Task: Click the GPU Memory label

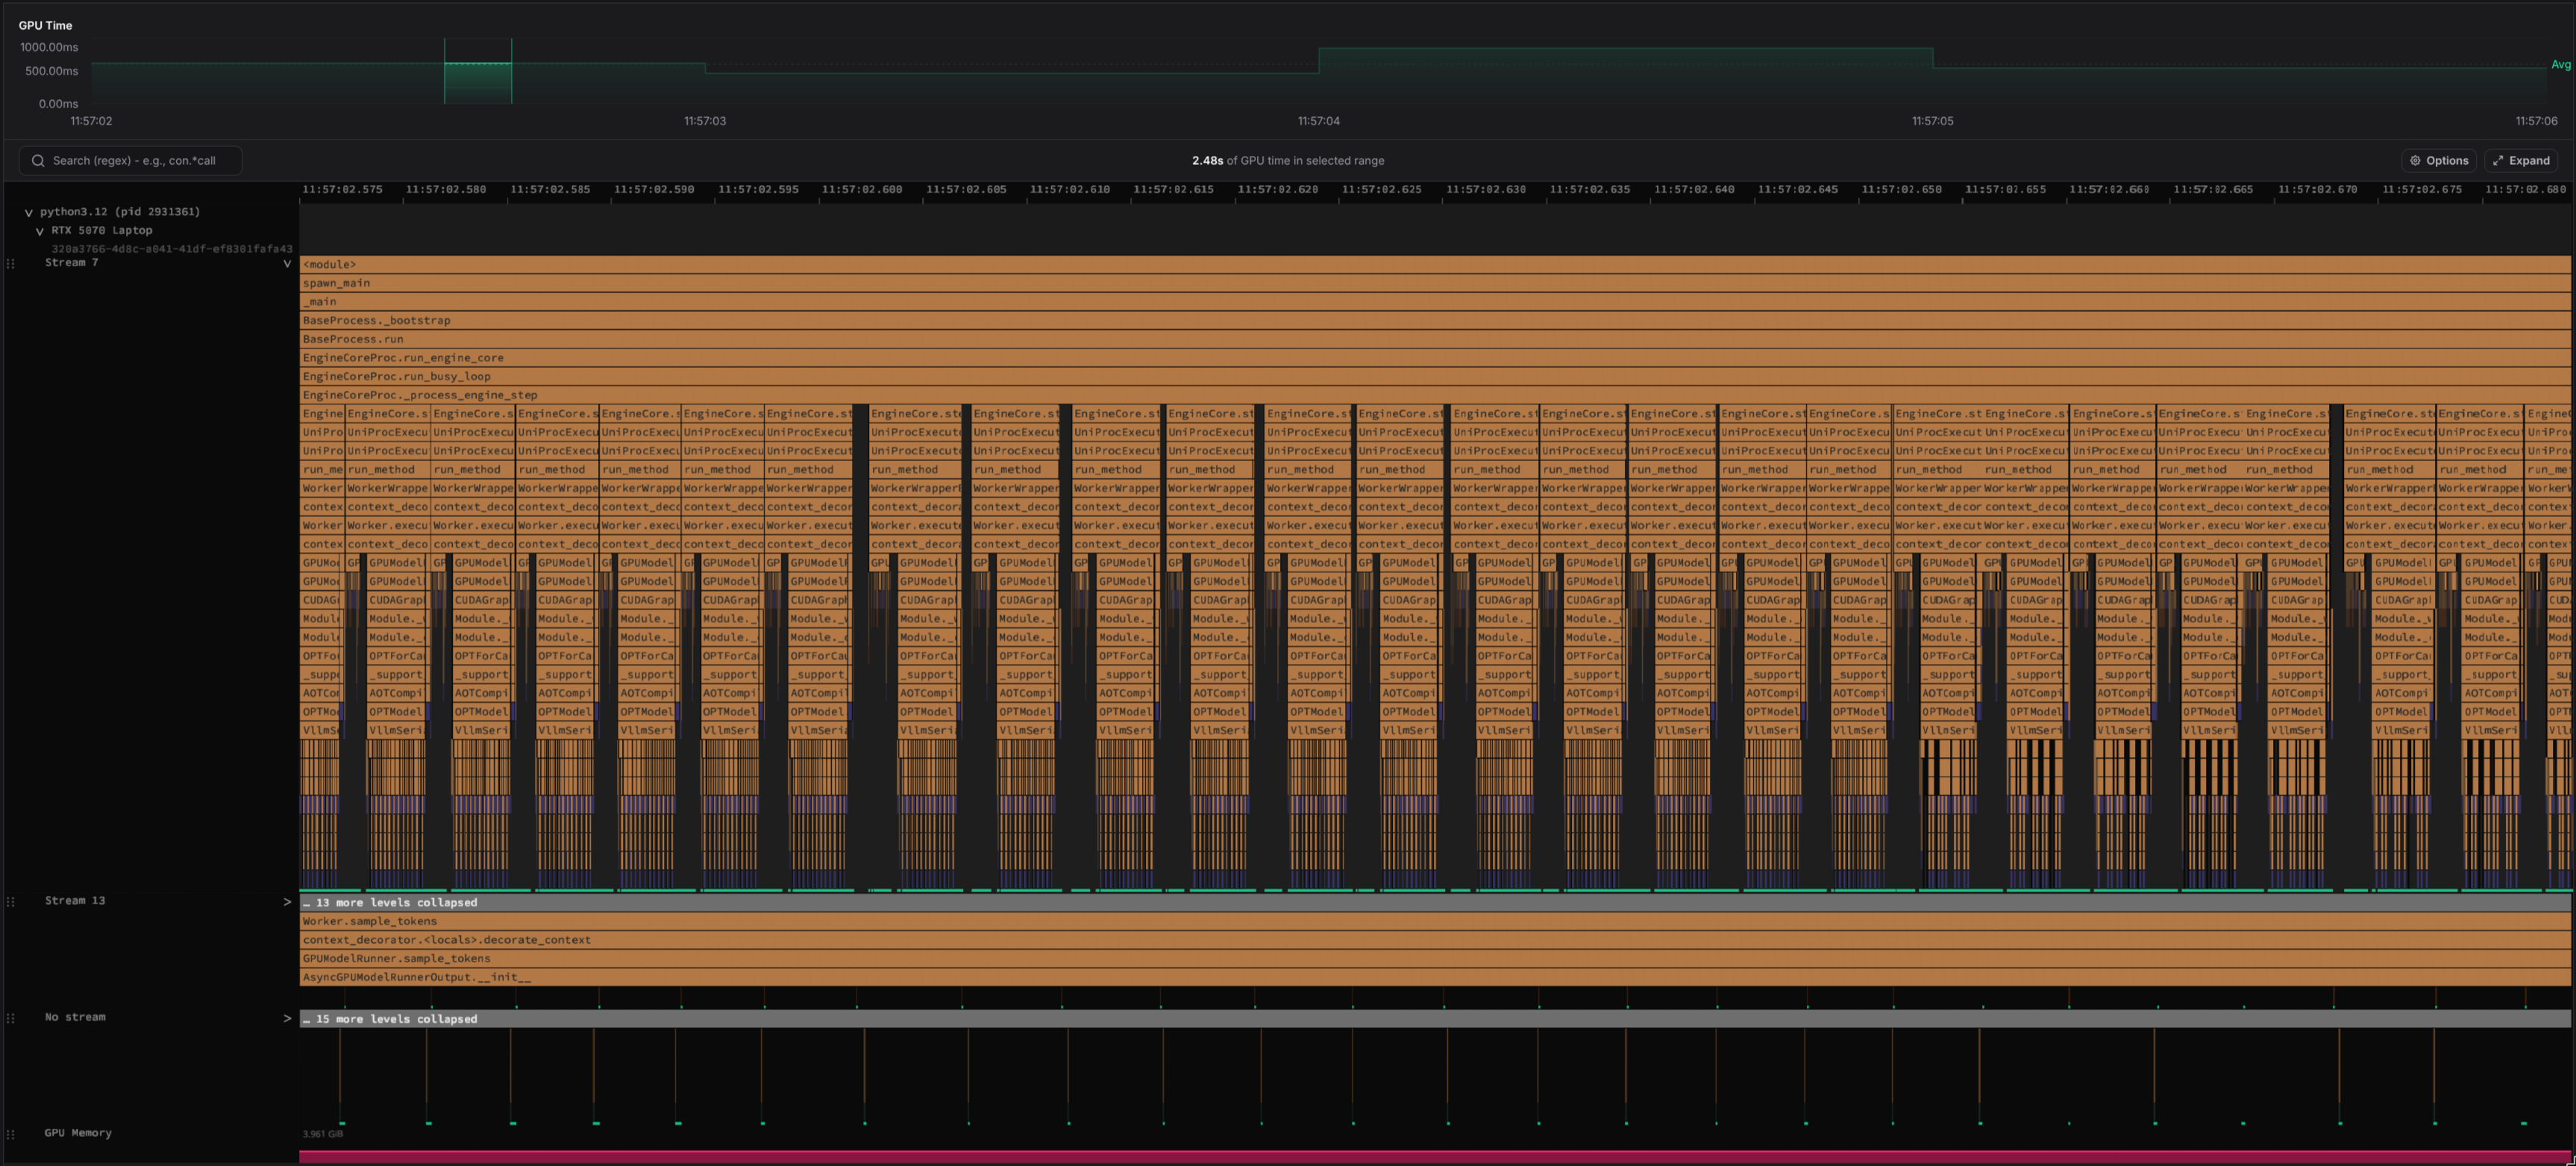Action: tap(78, 1133)
